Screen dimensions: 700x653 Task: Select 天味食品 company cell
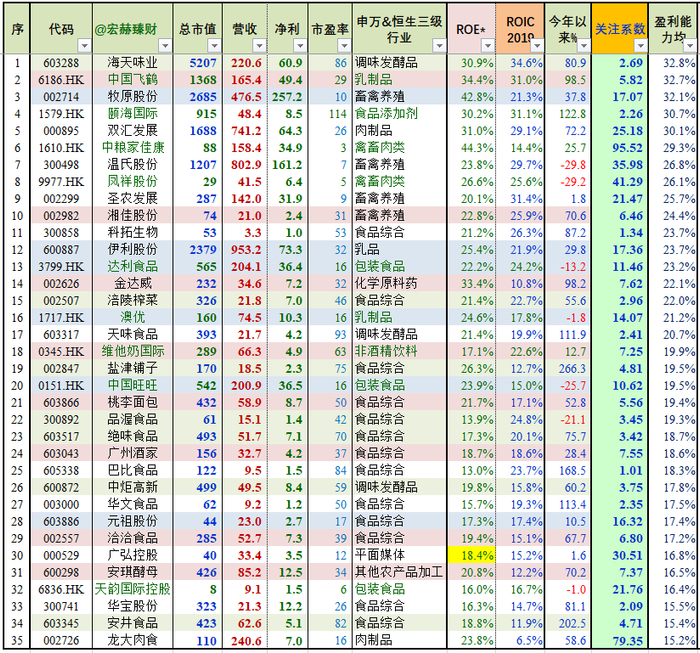pyautogui.click(x=133, y=334)
